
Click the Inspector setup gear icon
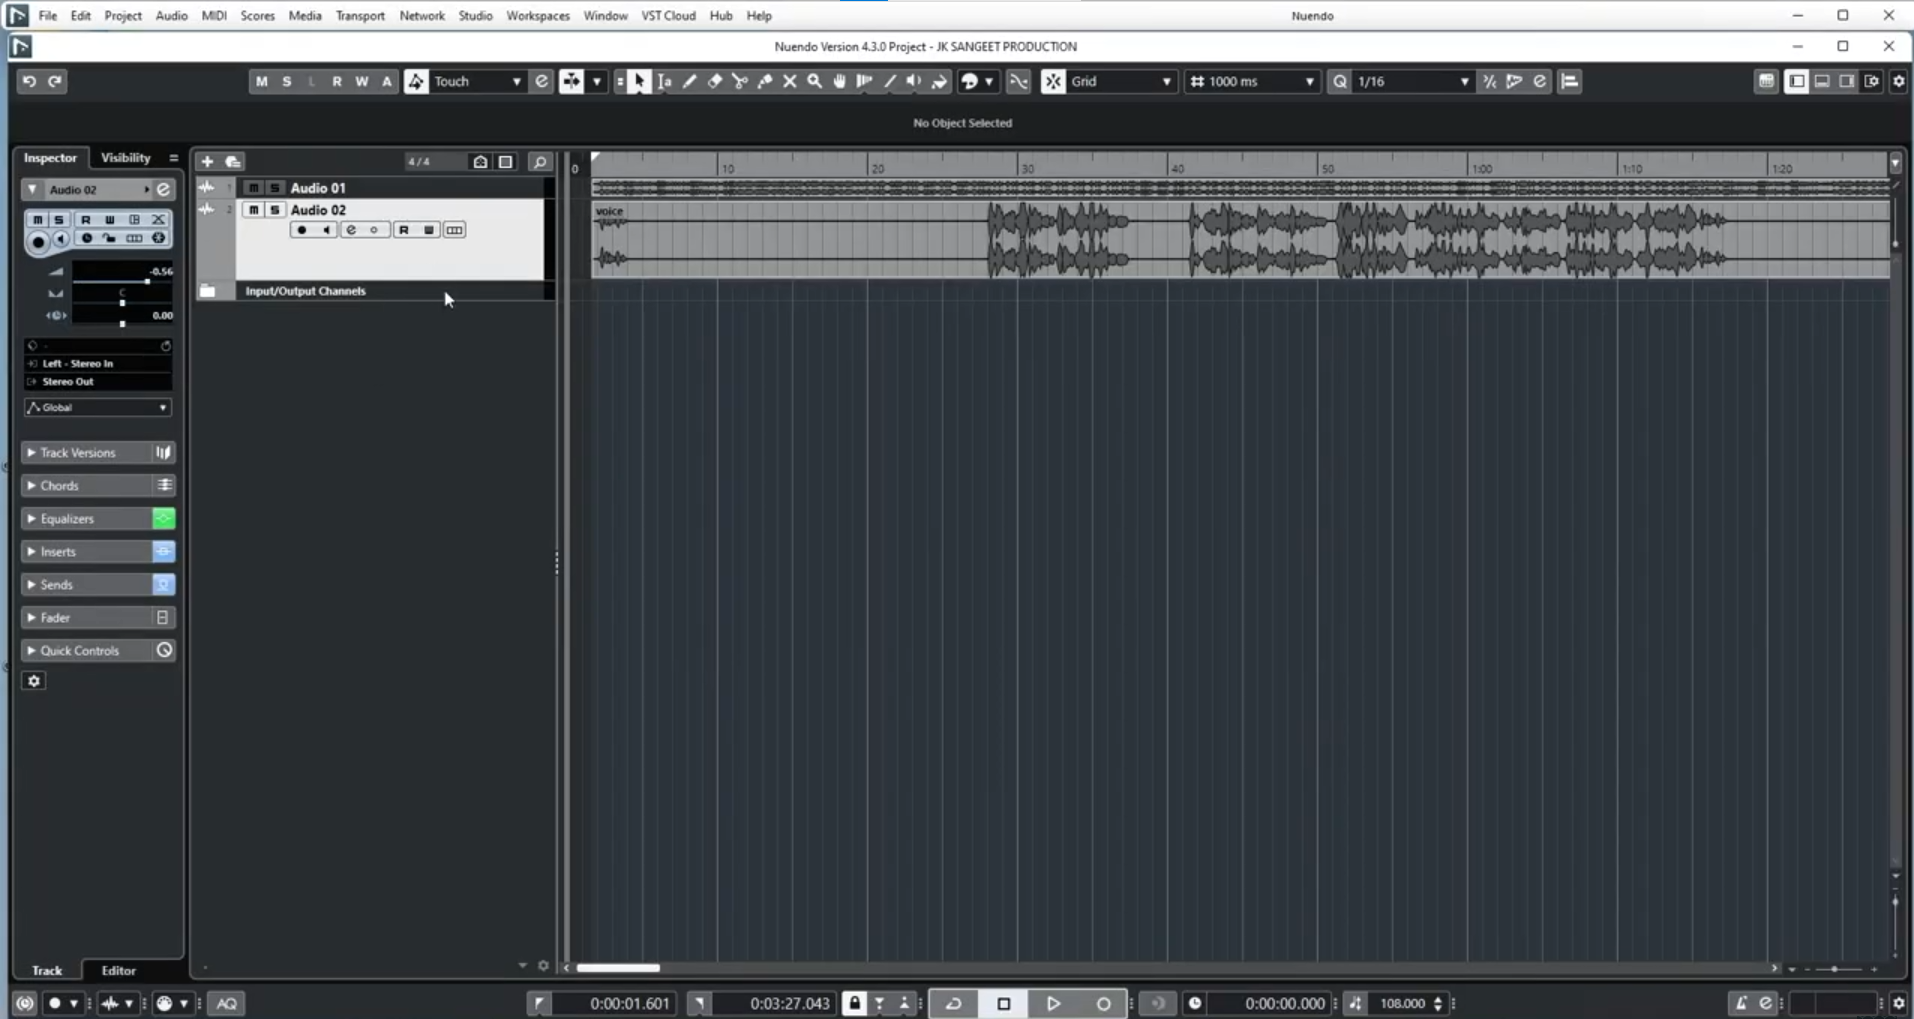34,681
